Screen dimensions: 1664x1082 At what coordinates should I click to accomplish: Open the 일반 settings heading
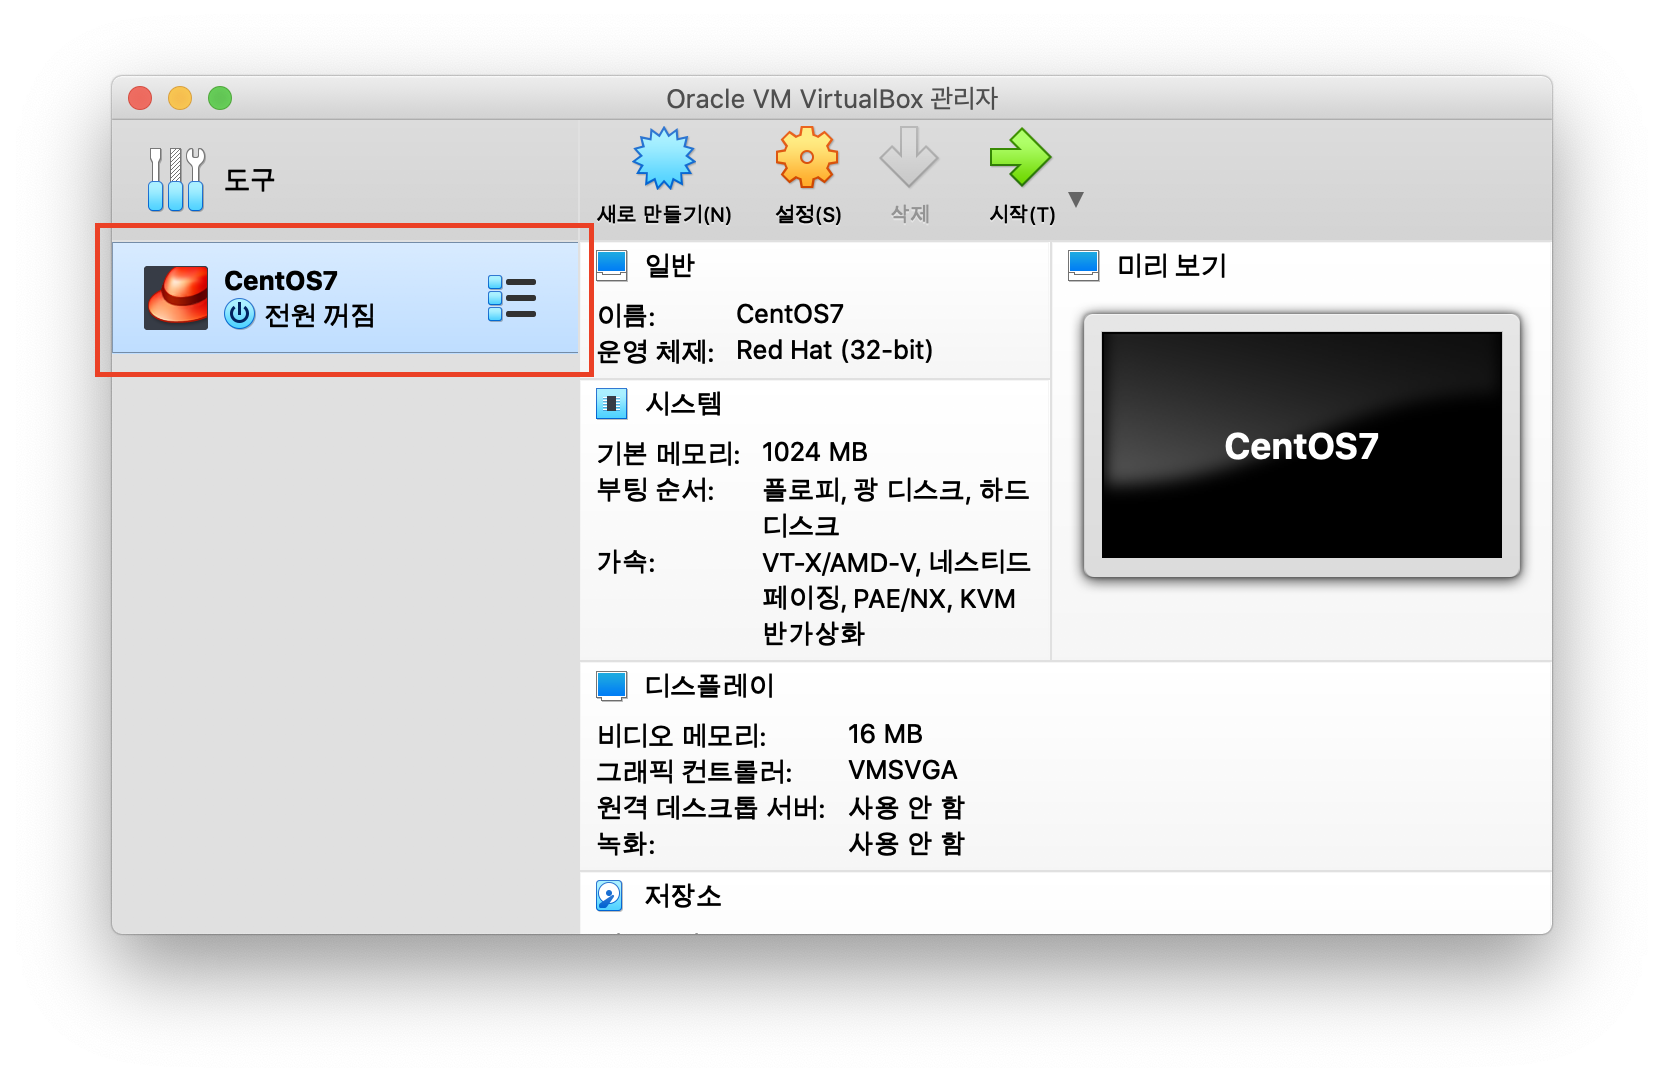click(670, 266)
